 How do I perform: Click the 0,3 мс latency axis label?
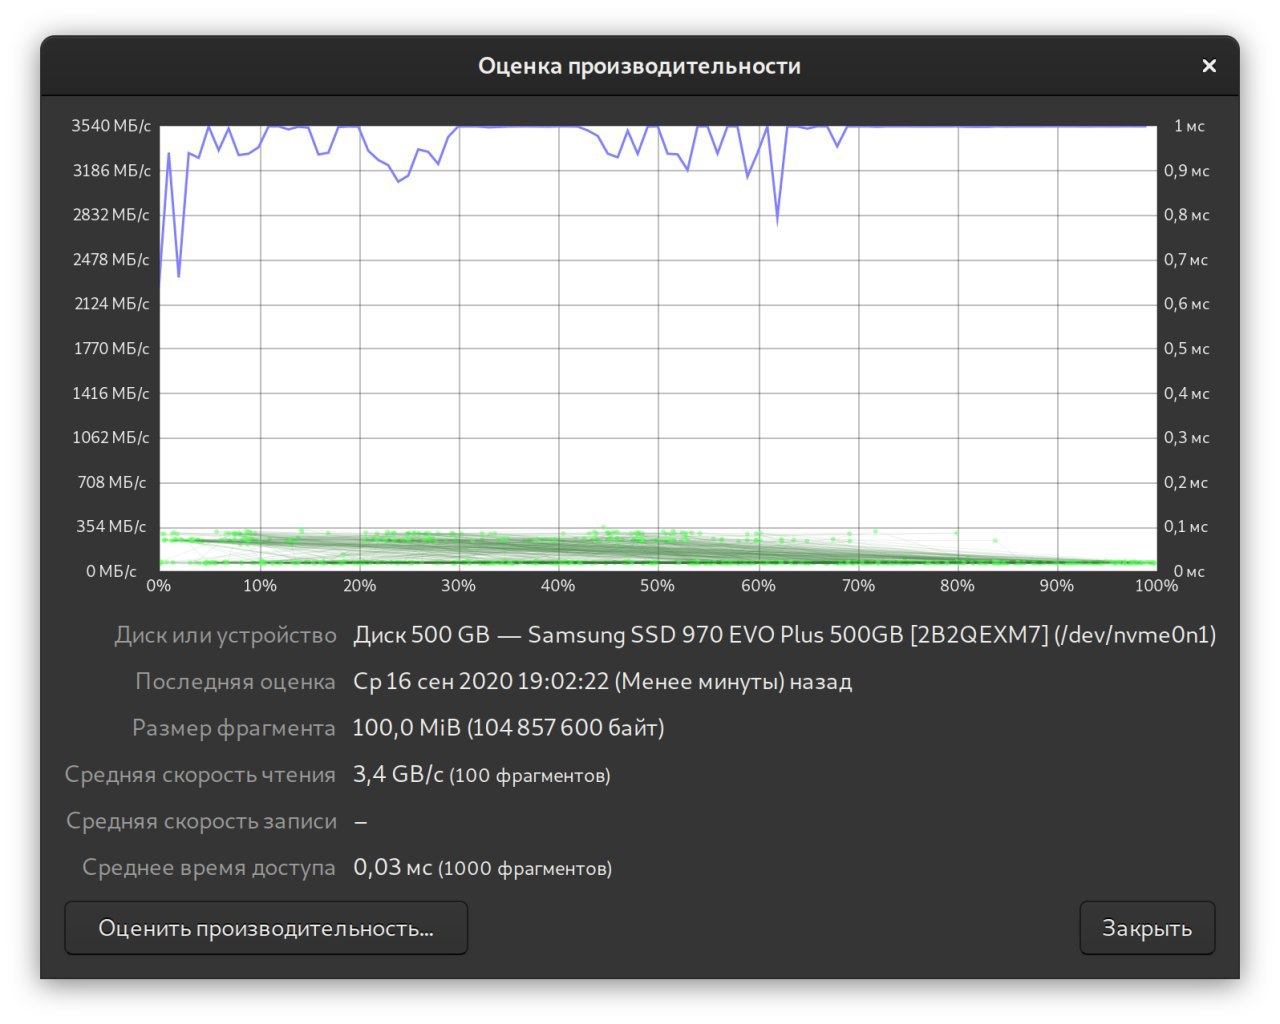[1187, 438]
